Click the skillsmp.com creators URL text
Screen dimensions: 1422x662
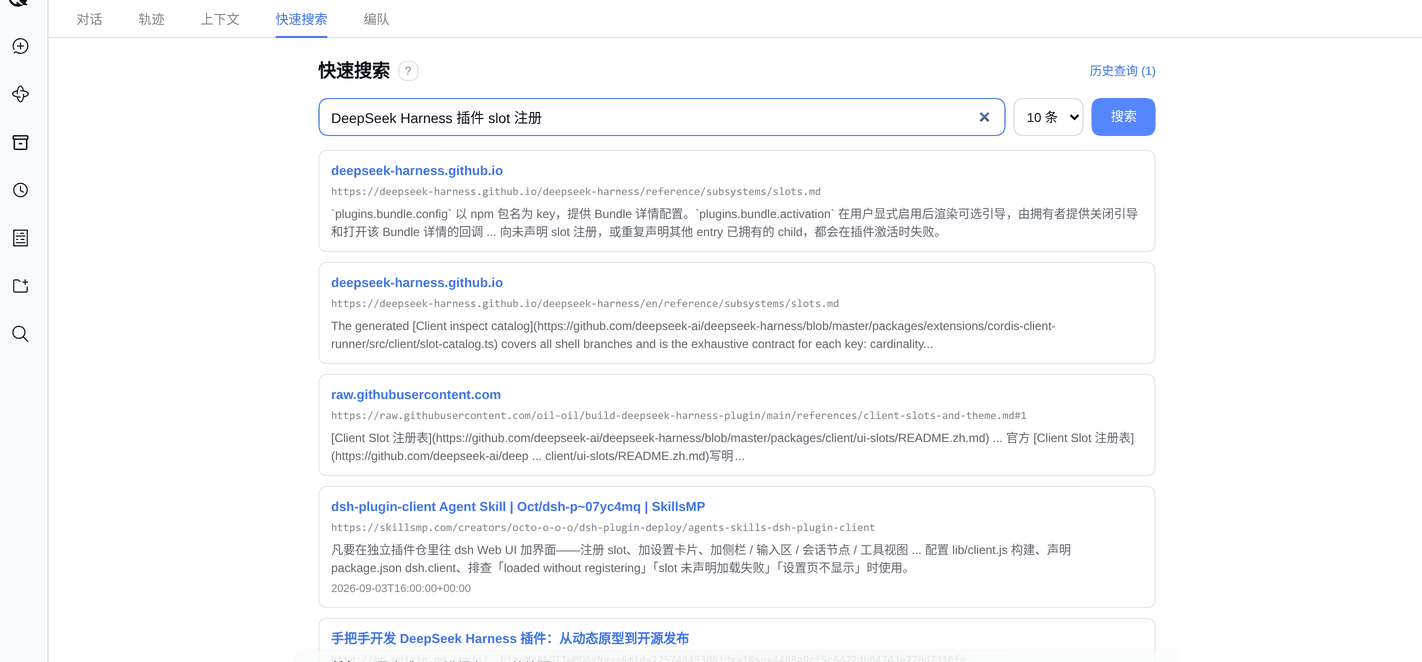pos(603,528)
